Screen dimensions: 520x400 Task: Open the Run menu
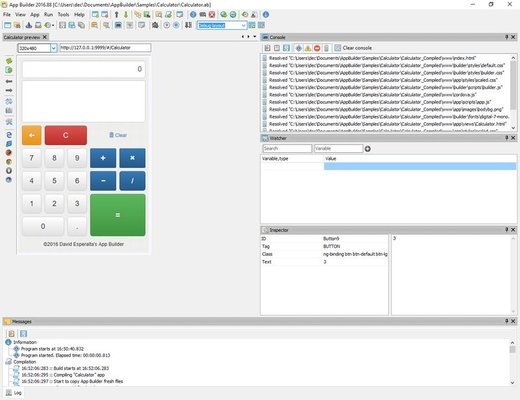coord(48,15)
